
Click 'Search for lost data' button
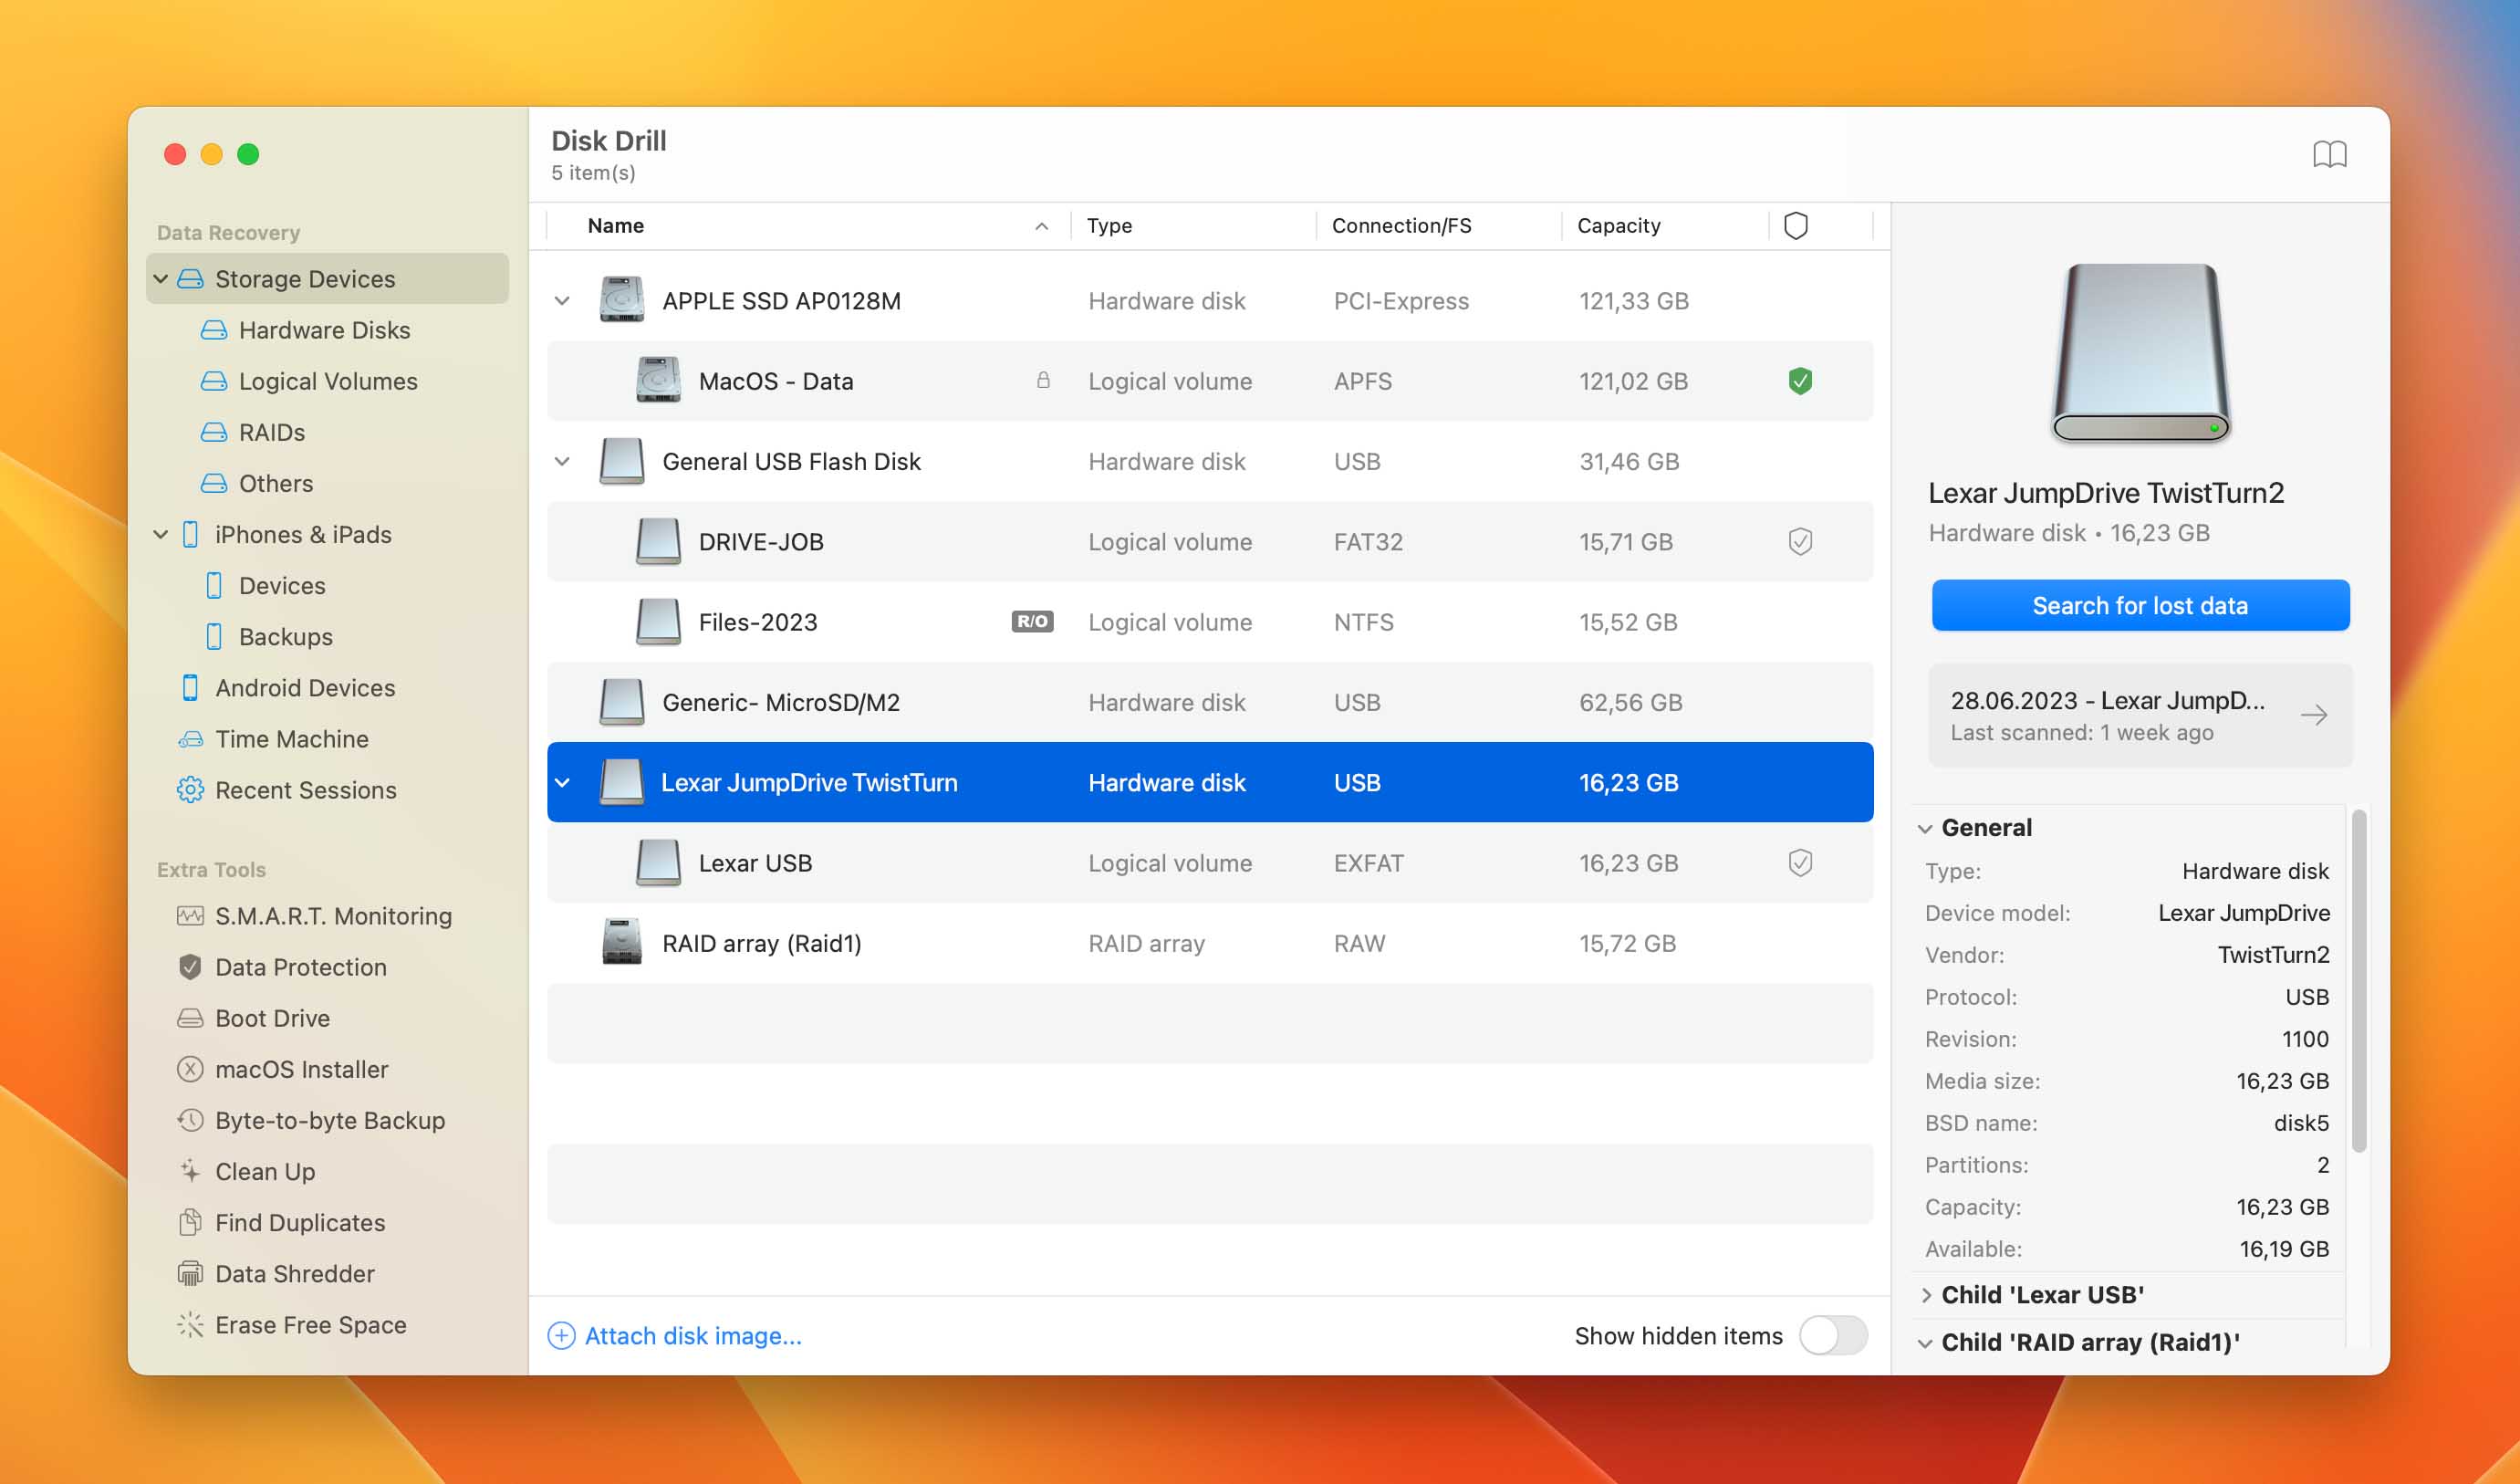tap(2140, 604)
